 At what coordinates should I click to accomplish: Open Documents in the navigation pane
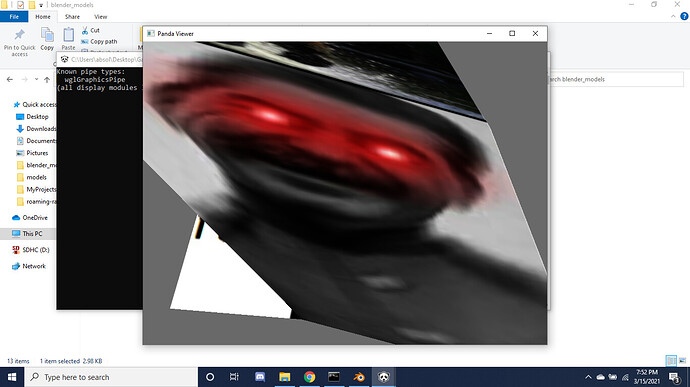coord(36,141)
